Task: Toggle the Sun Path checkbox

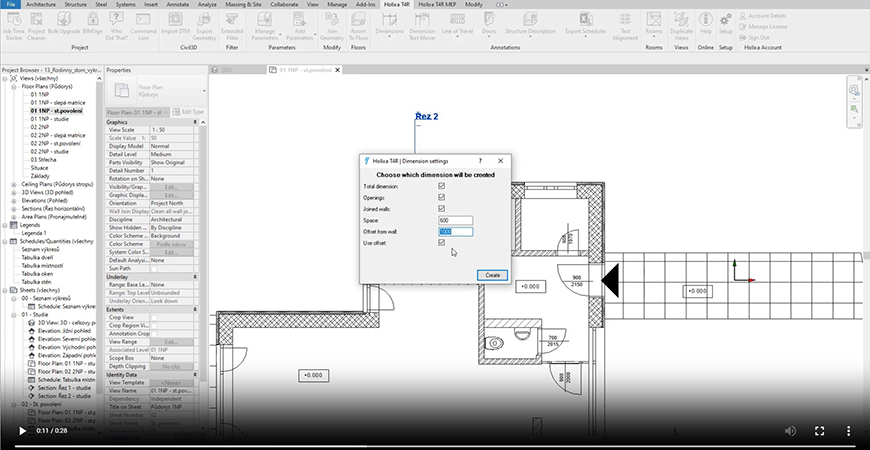Action: click(x=154, y=269)
